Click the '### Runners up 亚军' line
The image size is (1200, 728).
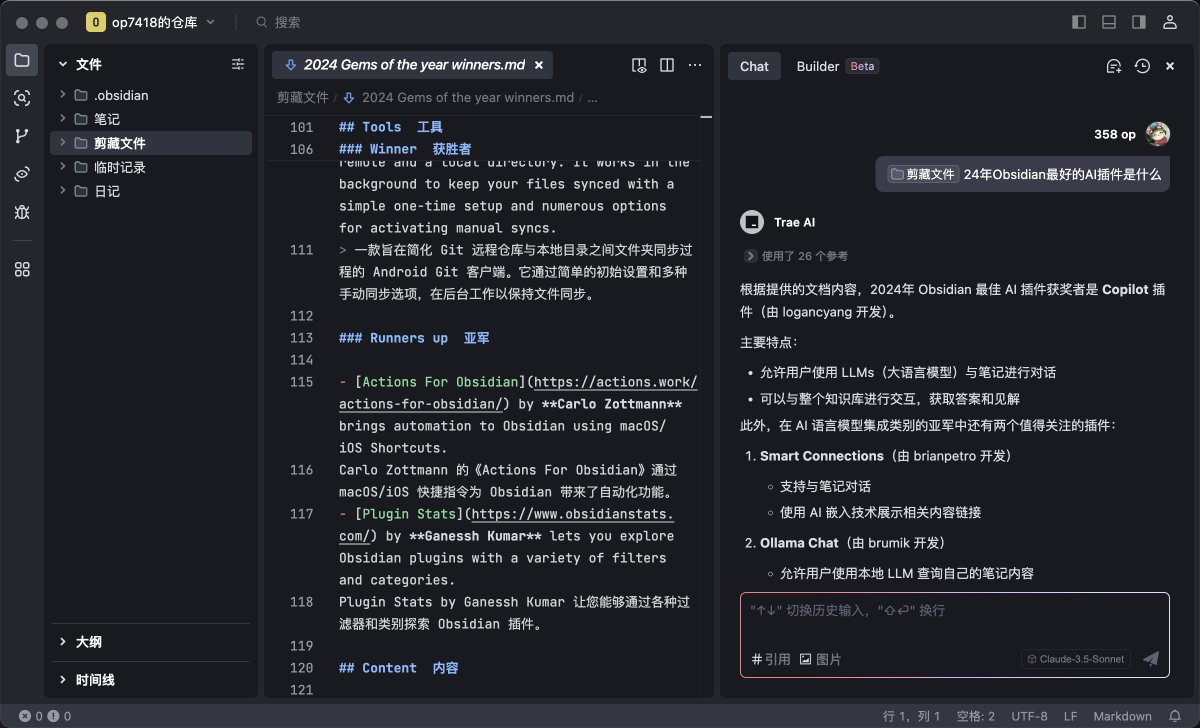[x=413, y=338]
